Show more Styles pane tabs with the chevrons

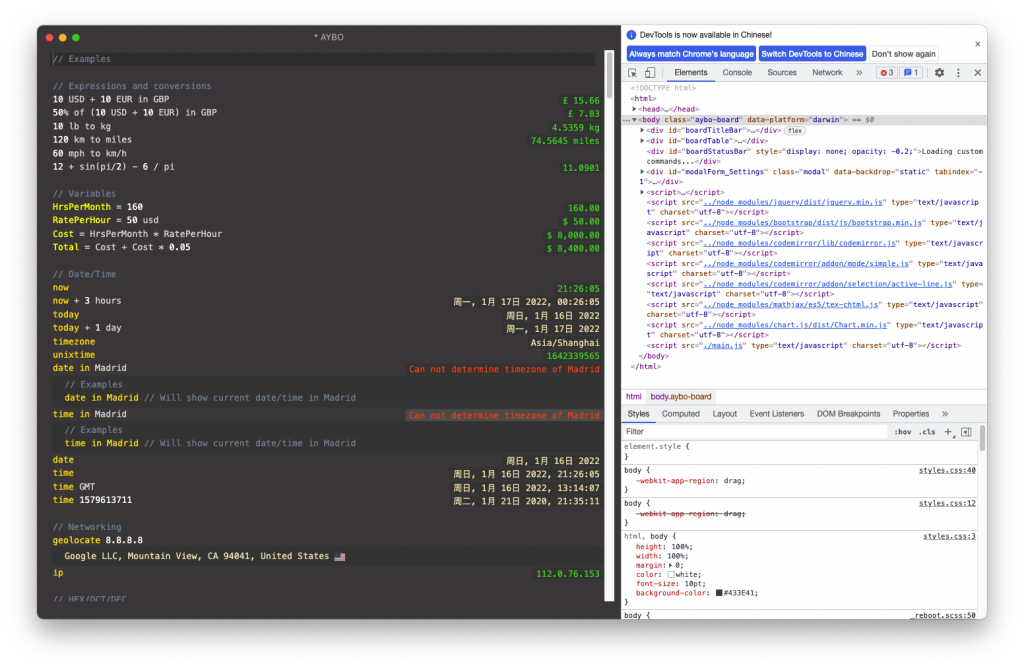click(944, 414)
